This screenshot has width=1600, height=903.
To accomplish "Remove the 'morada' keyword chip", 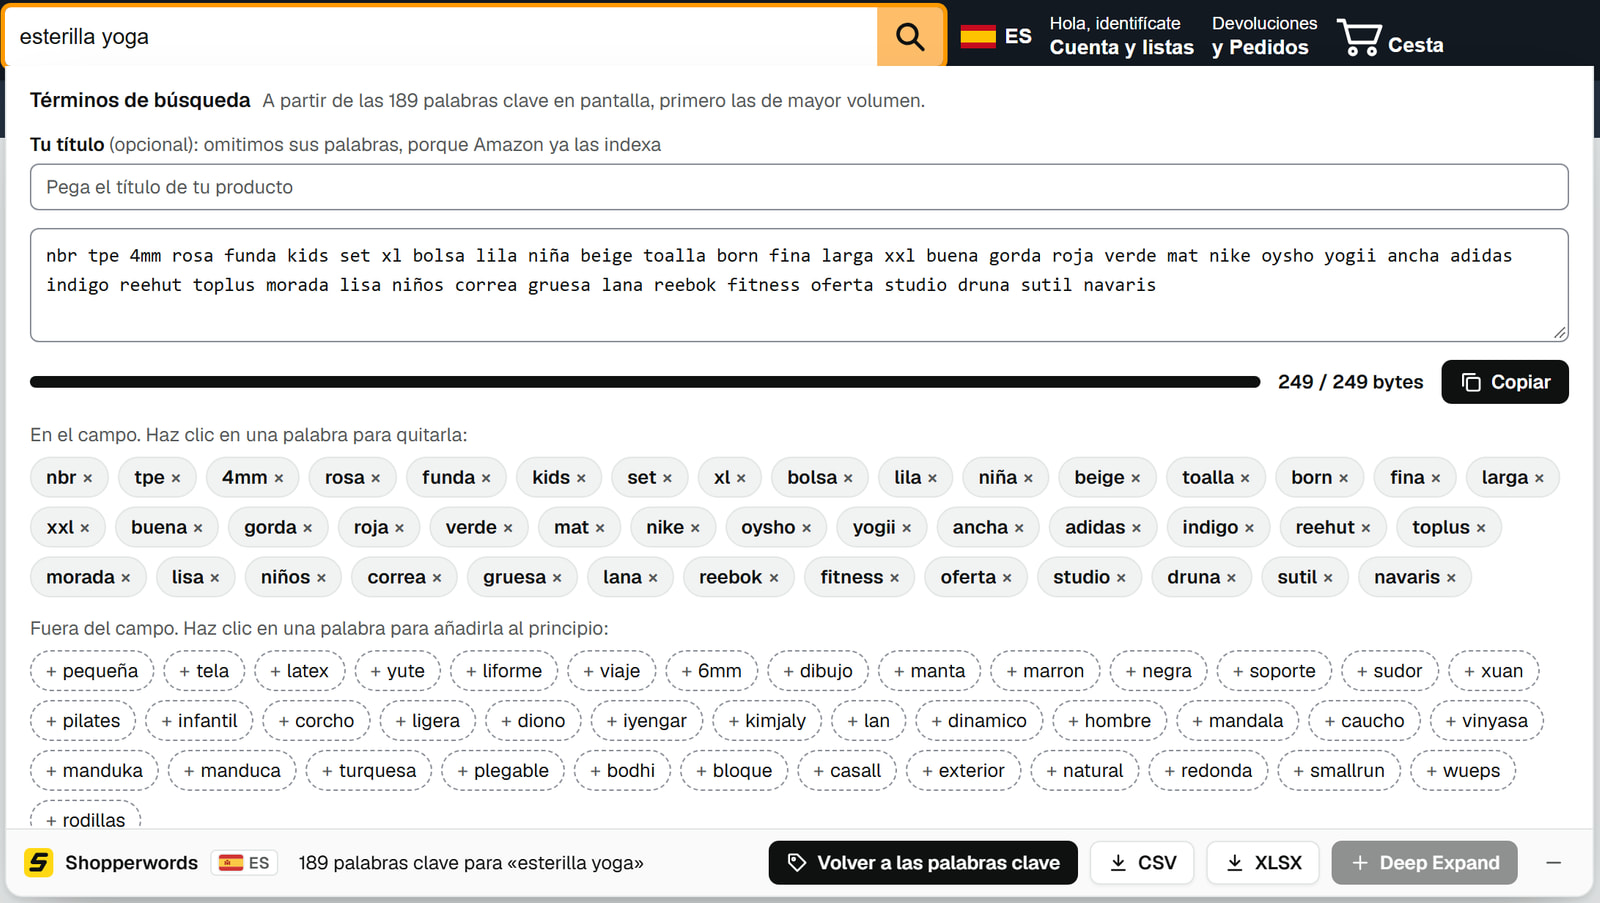I will [x=88, y=578].
